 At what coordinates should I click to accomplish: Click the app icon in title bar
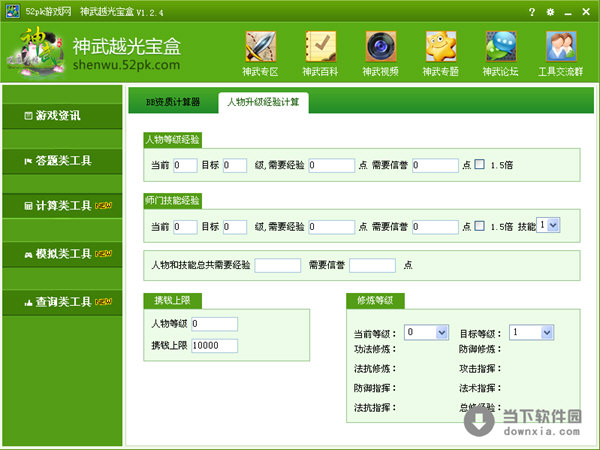coord(13,11)
